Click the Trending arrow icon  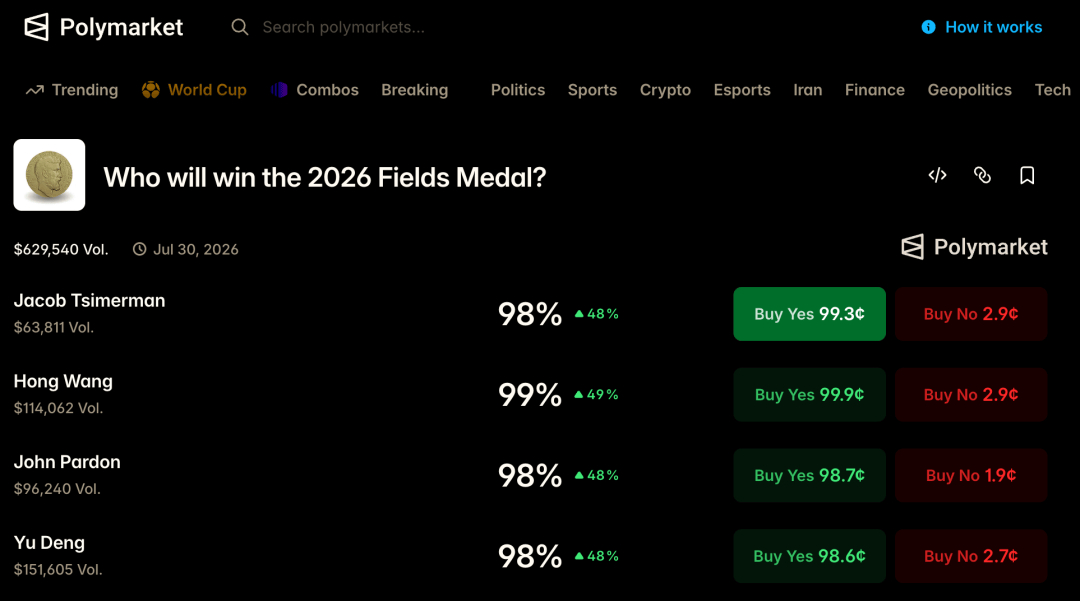pos(34,90)
